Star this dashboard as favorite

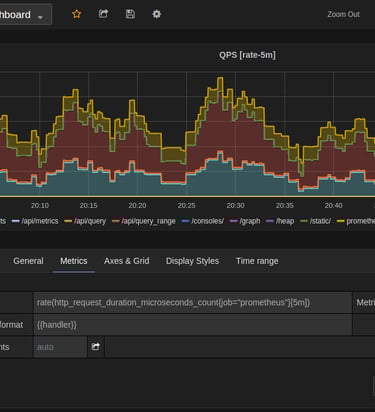77,14
